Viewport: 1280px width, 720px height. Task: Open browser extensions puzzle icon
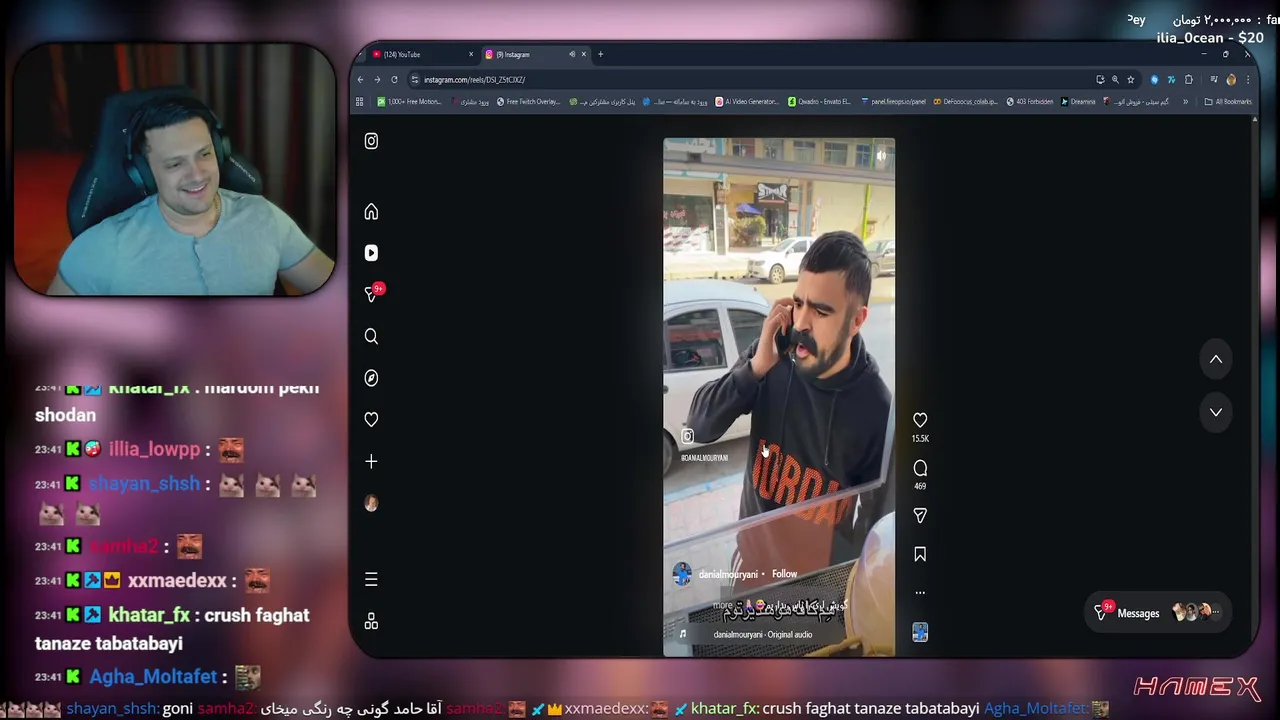point(1189,79)
